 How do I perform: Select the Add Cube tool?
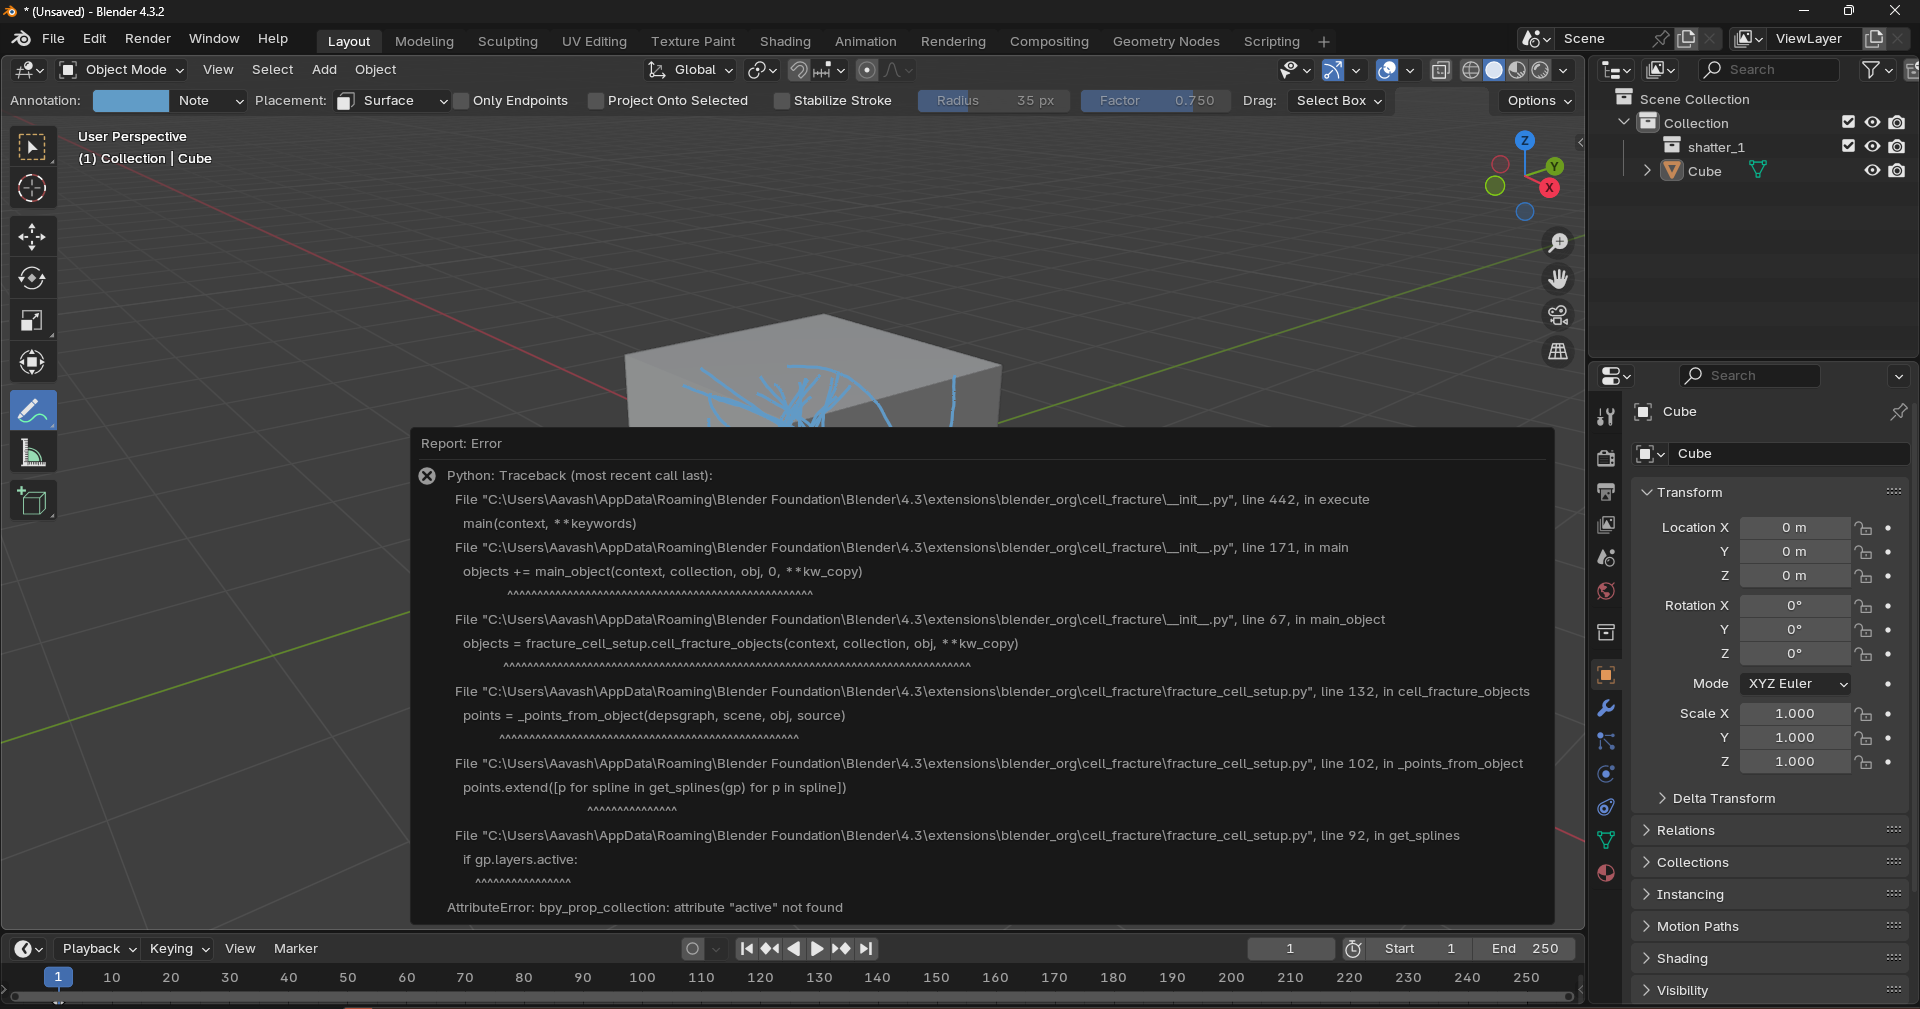pos(32,501)
